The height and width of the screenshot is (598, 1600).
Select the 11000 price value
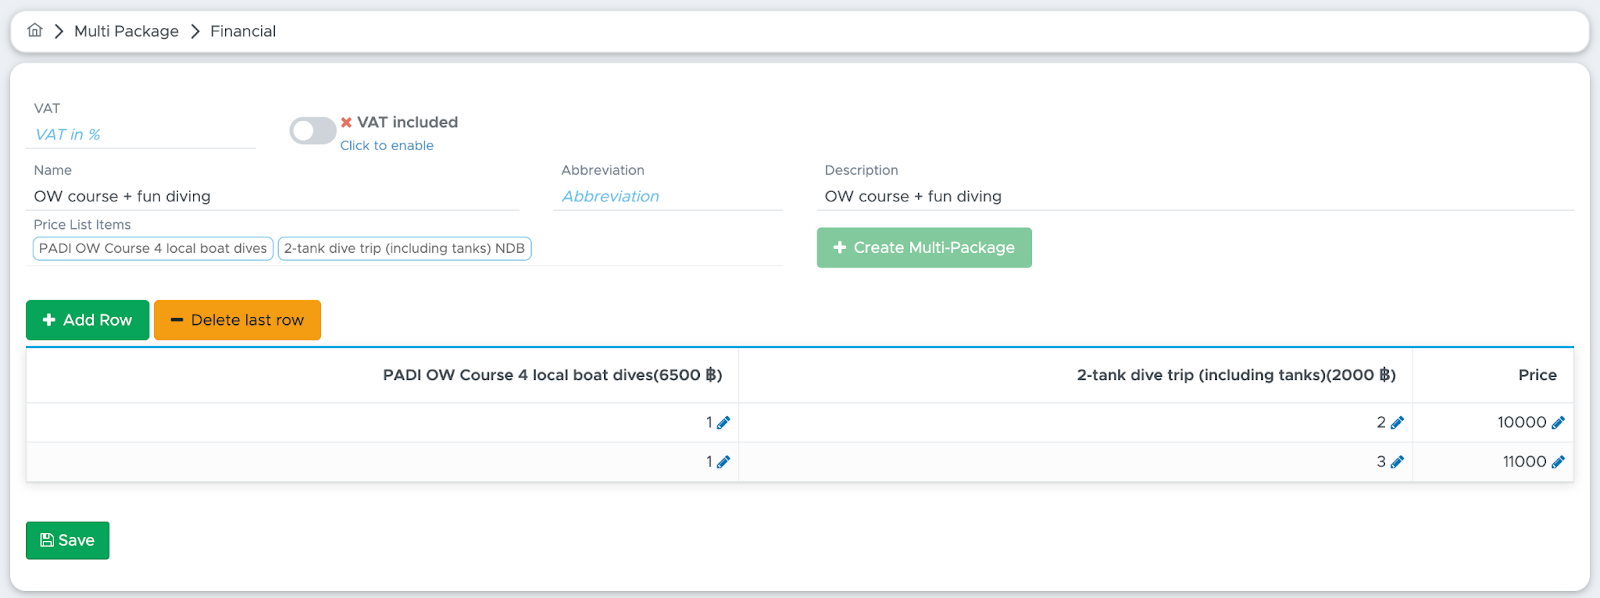click(1524, 462)
